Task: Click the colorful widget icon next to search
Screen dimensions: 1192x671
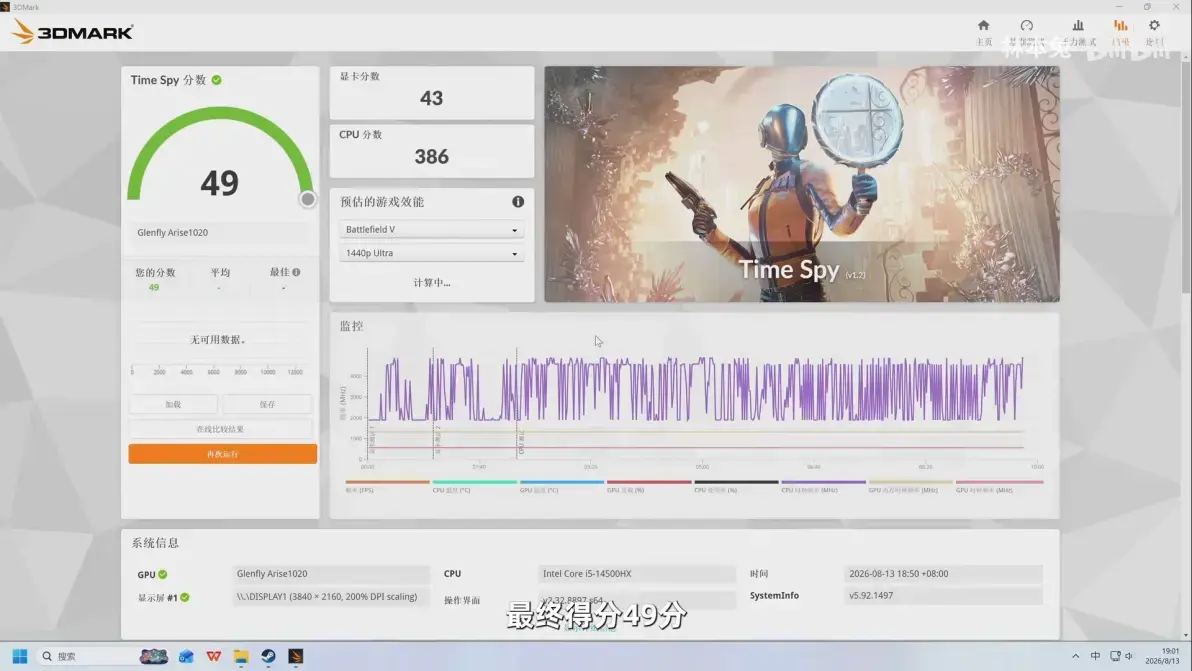Action: [154, 656]
